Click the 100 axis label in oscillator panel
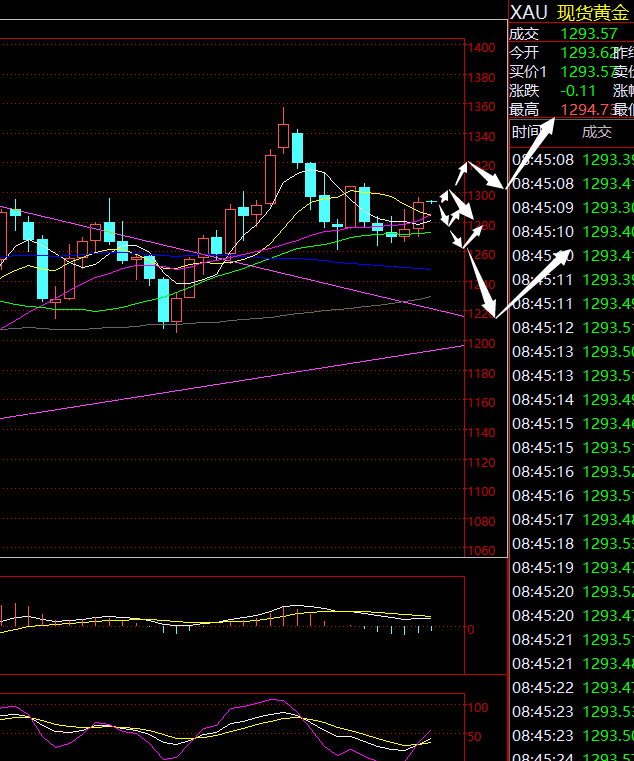Screen dimensions: 634x761 tap(478, 708)
